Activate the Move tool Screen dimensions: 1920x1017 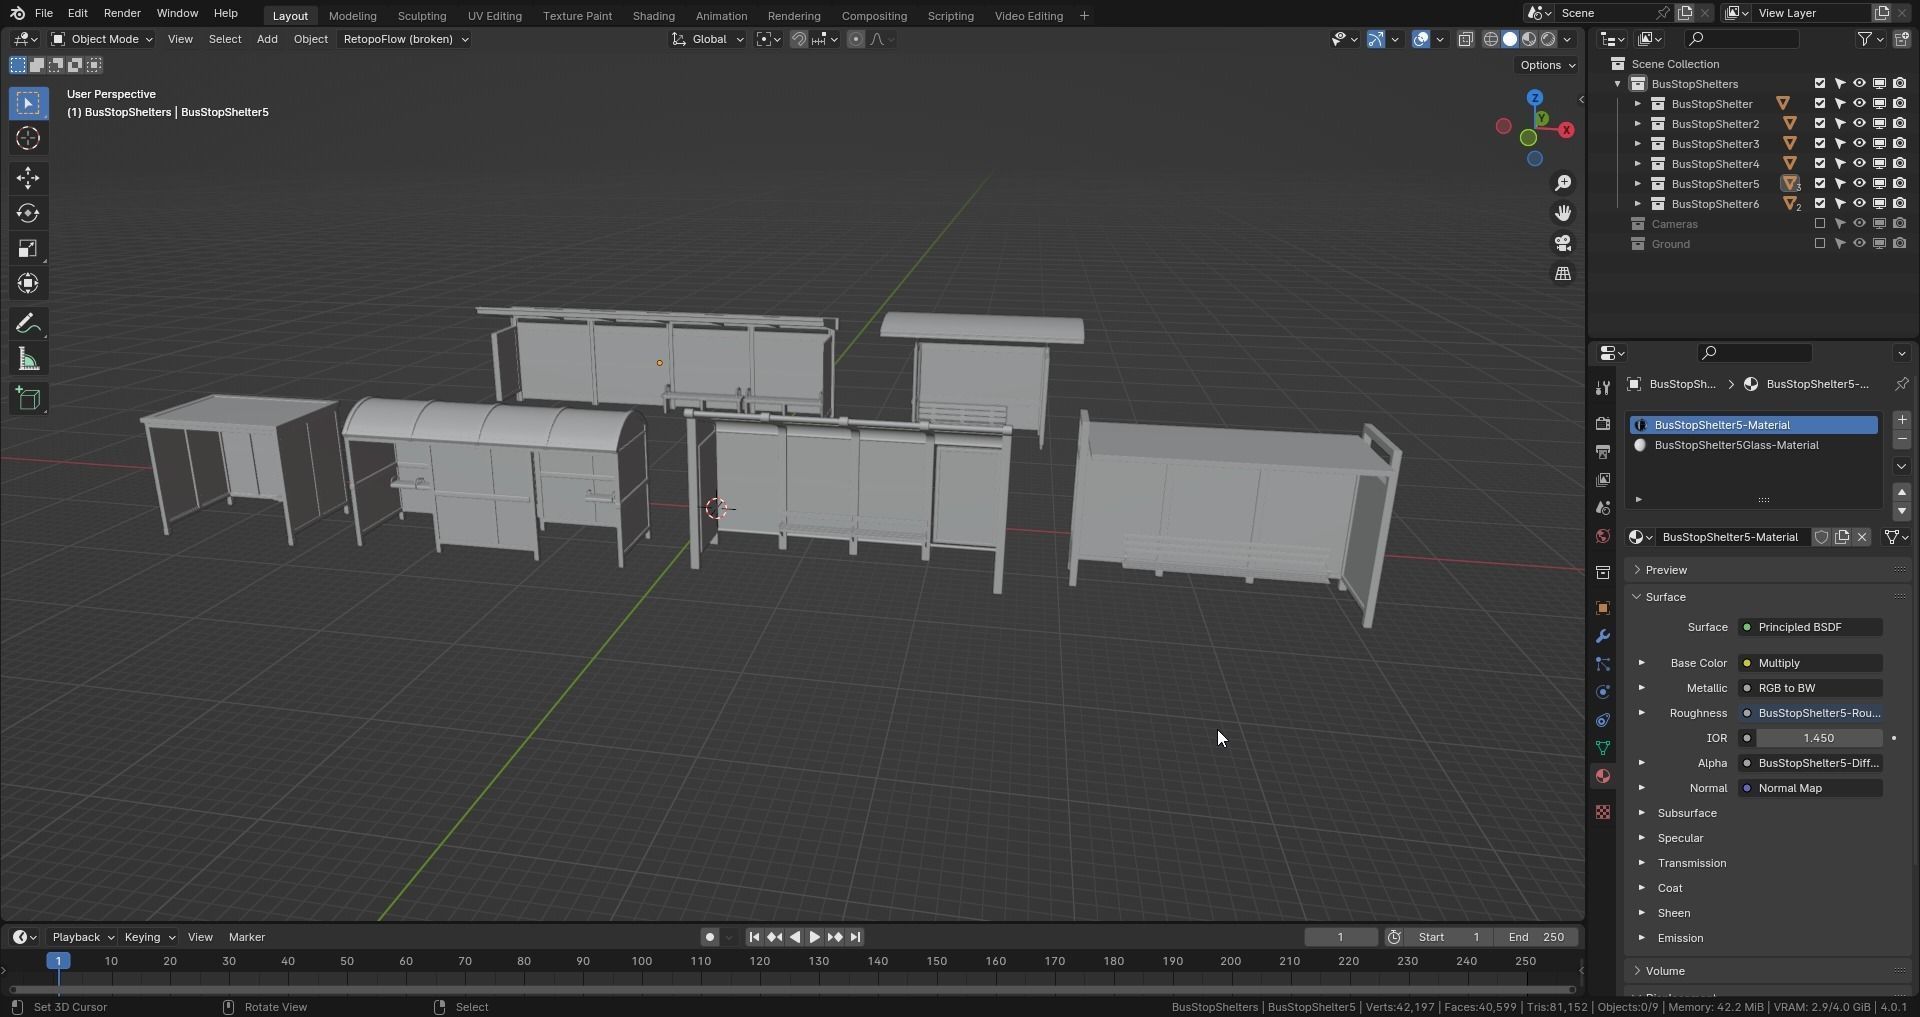click(28, 178)
